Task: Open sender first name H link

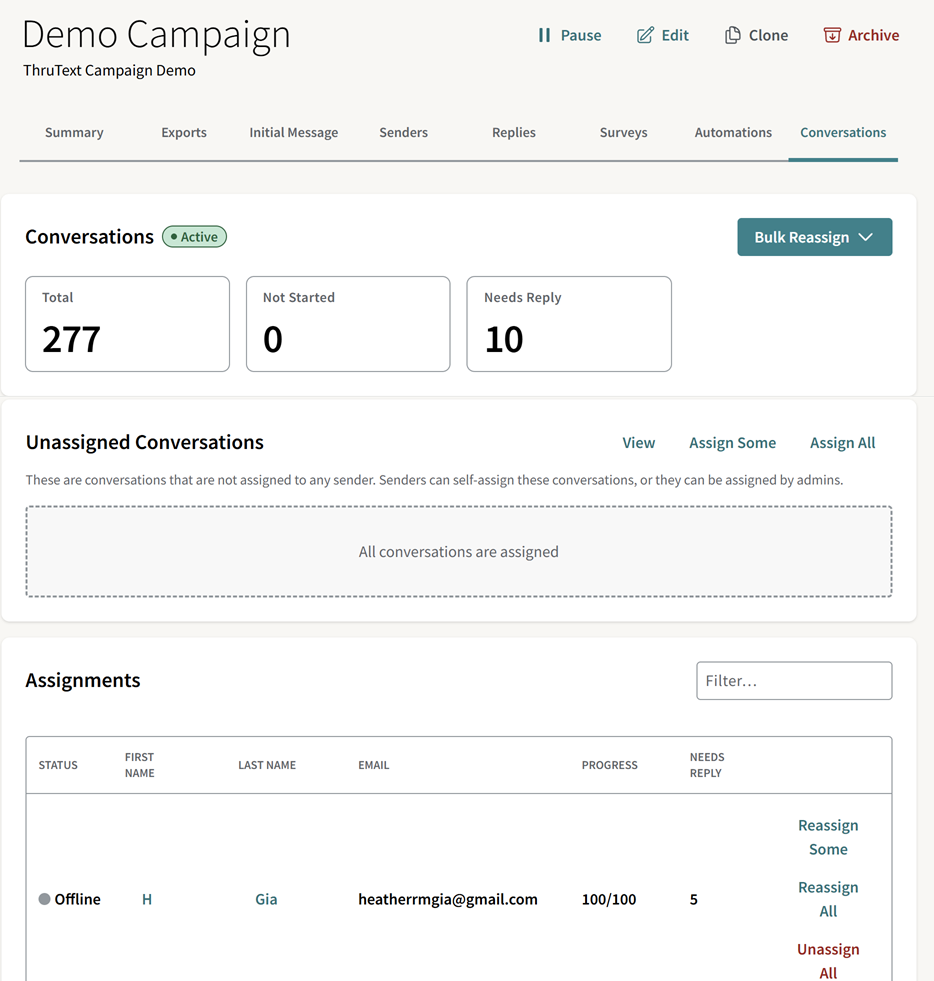Action: point(147,900)
